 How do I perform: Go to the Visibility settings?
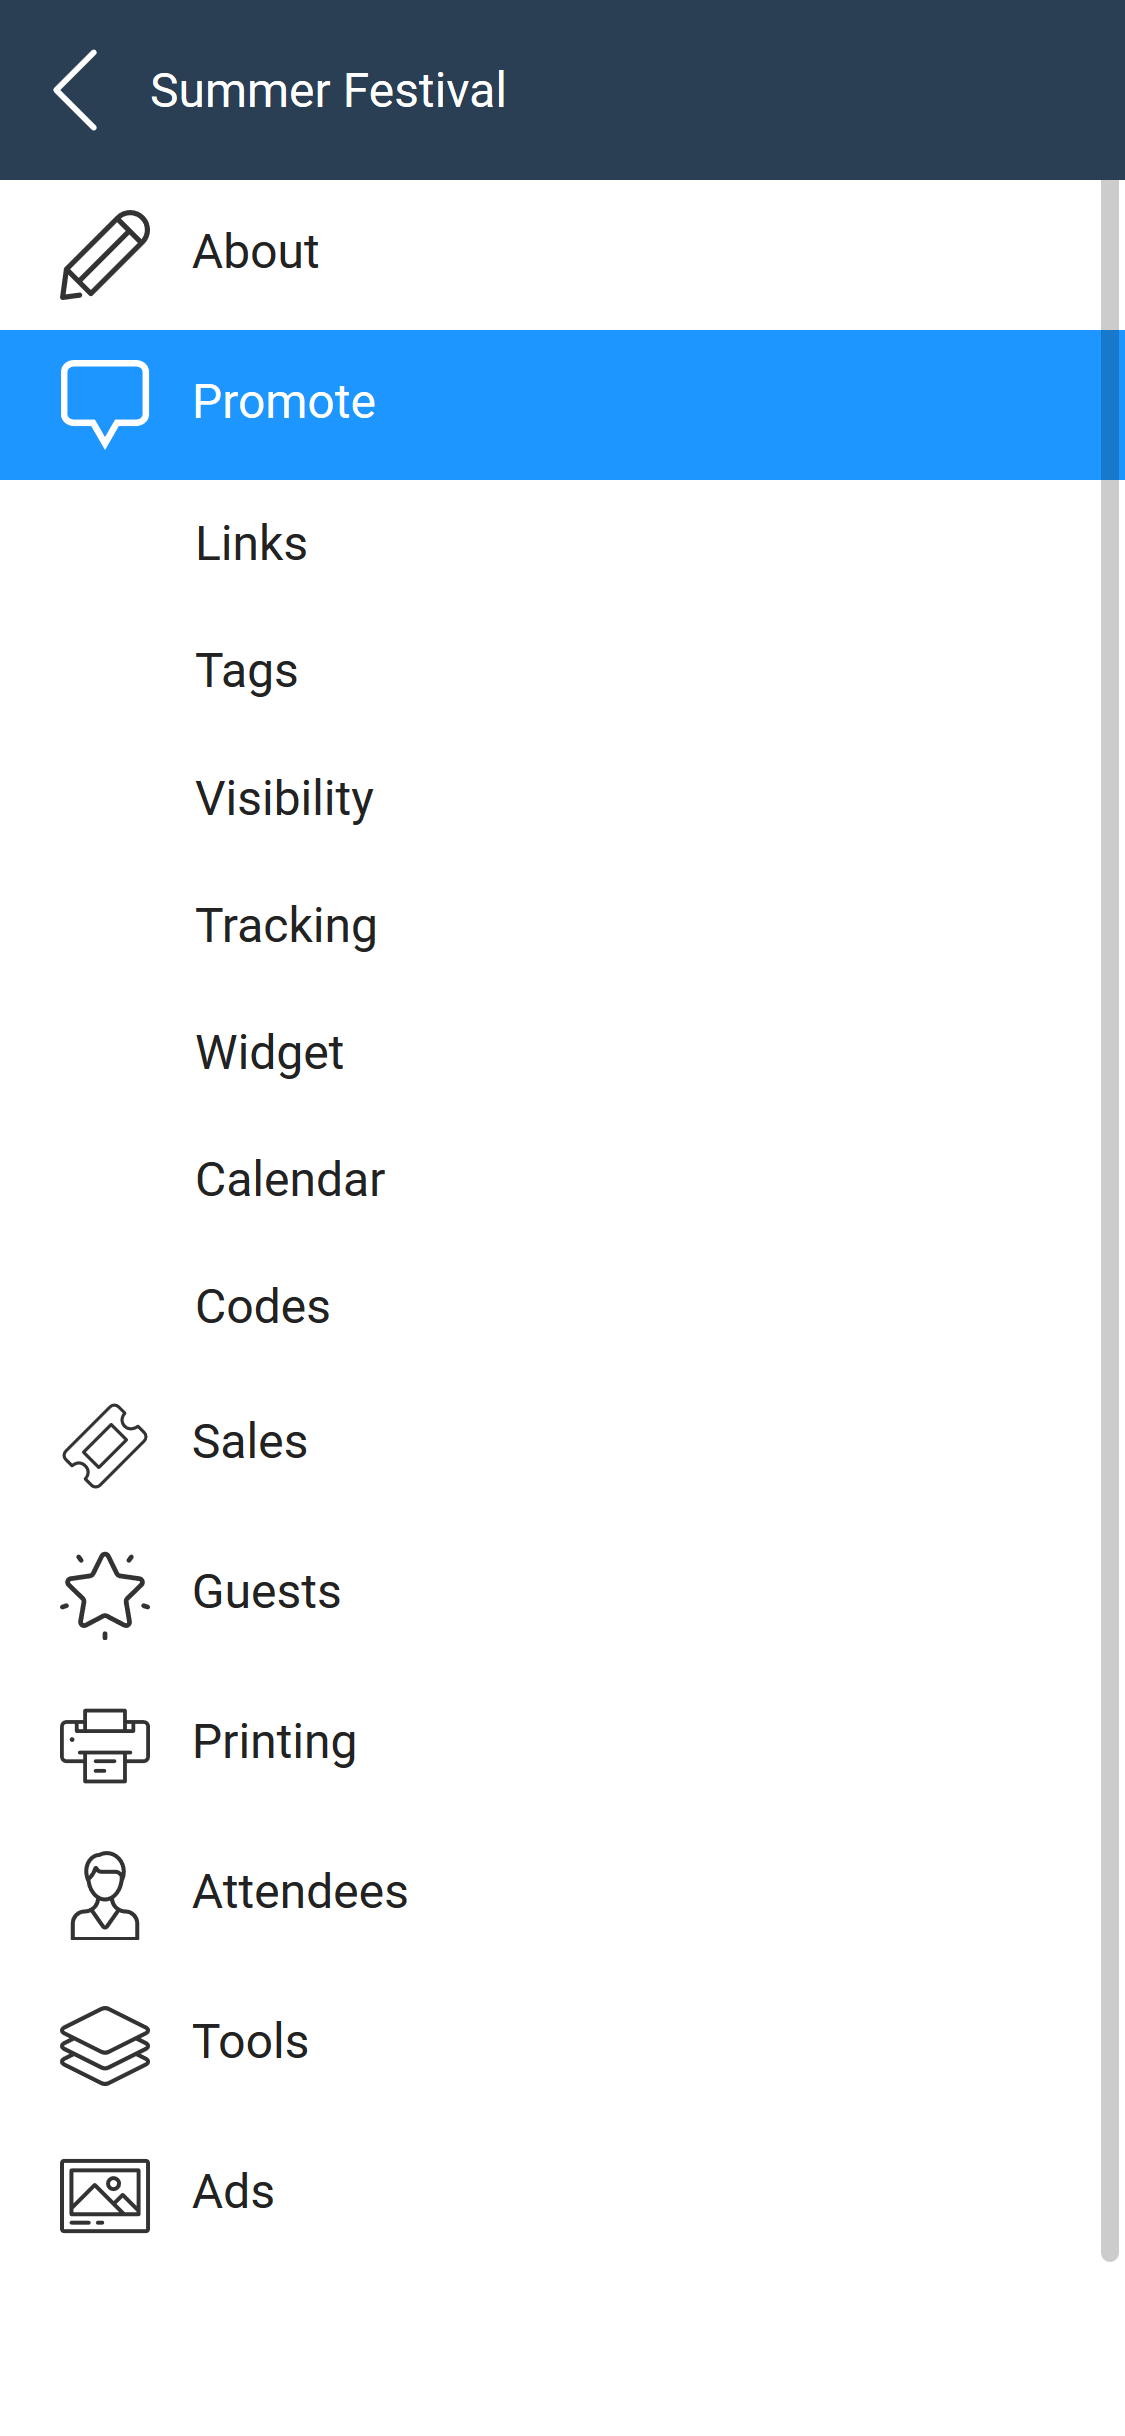point(285,798)
